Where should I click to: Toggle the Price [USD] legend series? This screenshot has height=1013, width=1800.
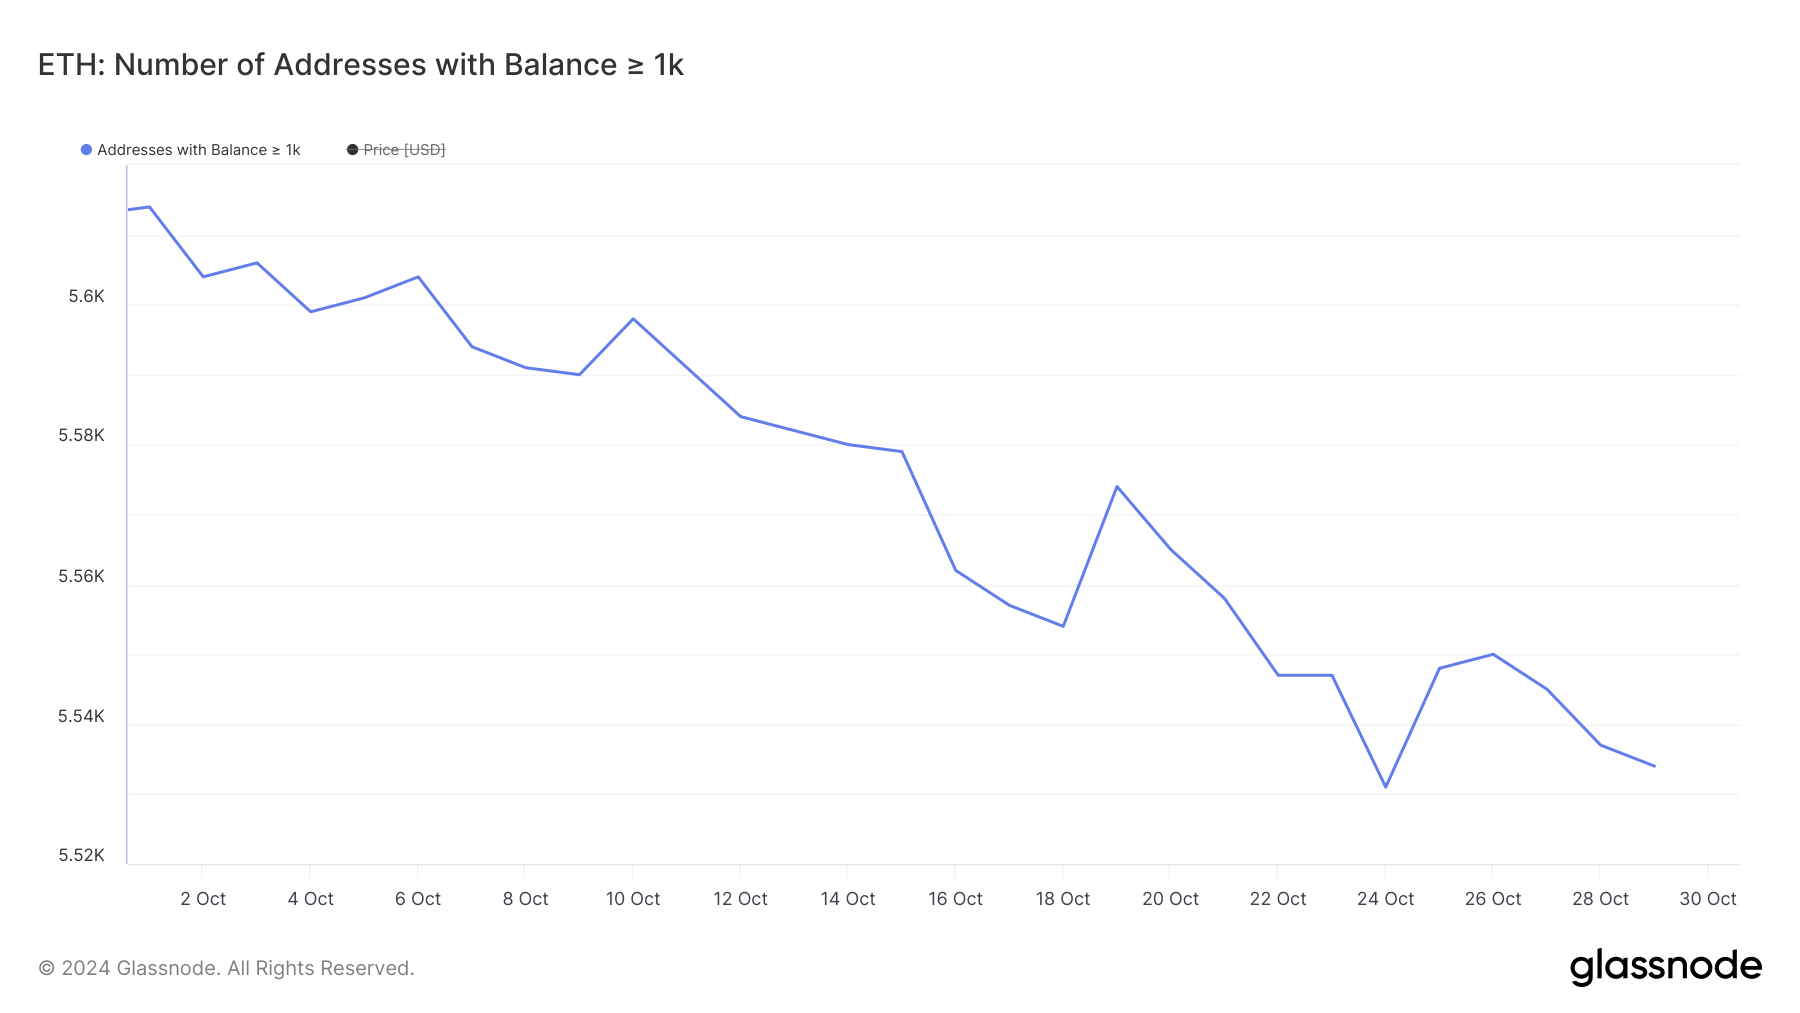(x=404, y=150)
